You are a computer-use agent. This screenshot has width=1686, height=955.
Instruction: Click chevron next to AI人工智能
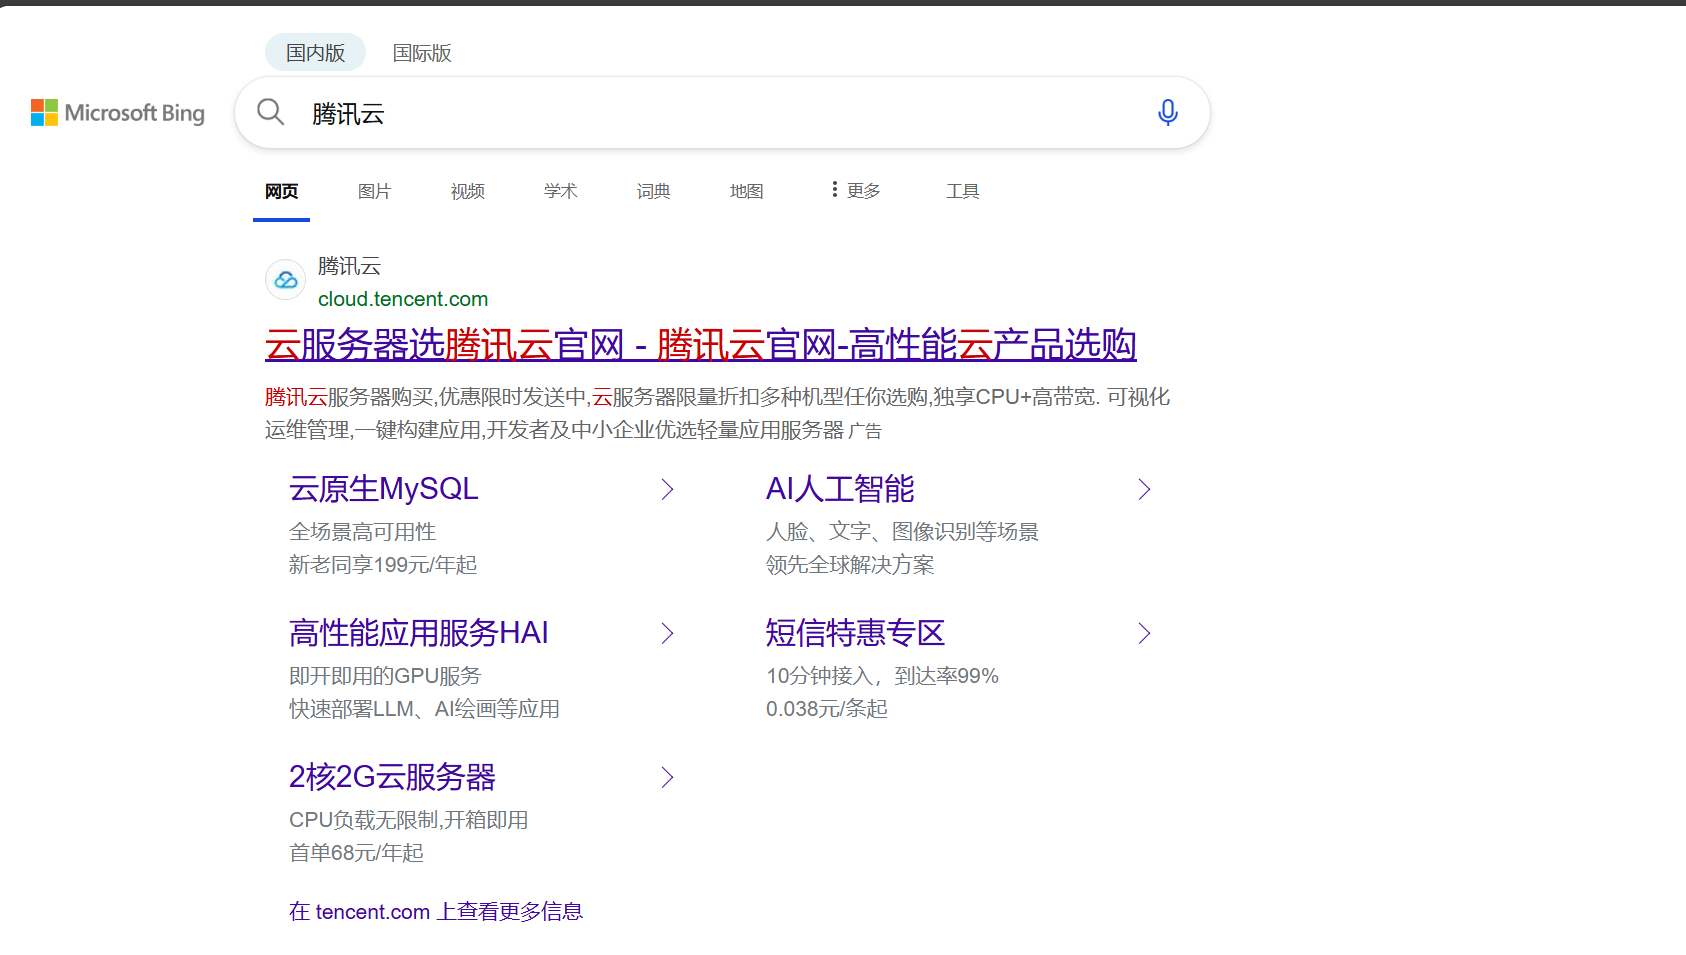click(x=1144, y=489)
